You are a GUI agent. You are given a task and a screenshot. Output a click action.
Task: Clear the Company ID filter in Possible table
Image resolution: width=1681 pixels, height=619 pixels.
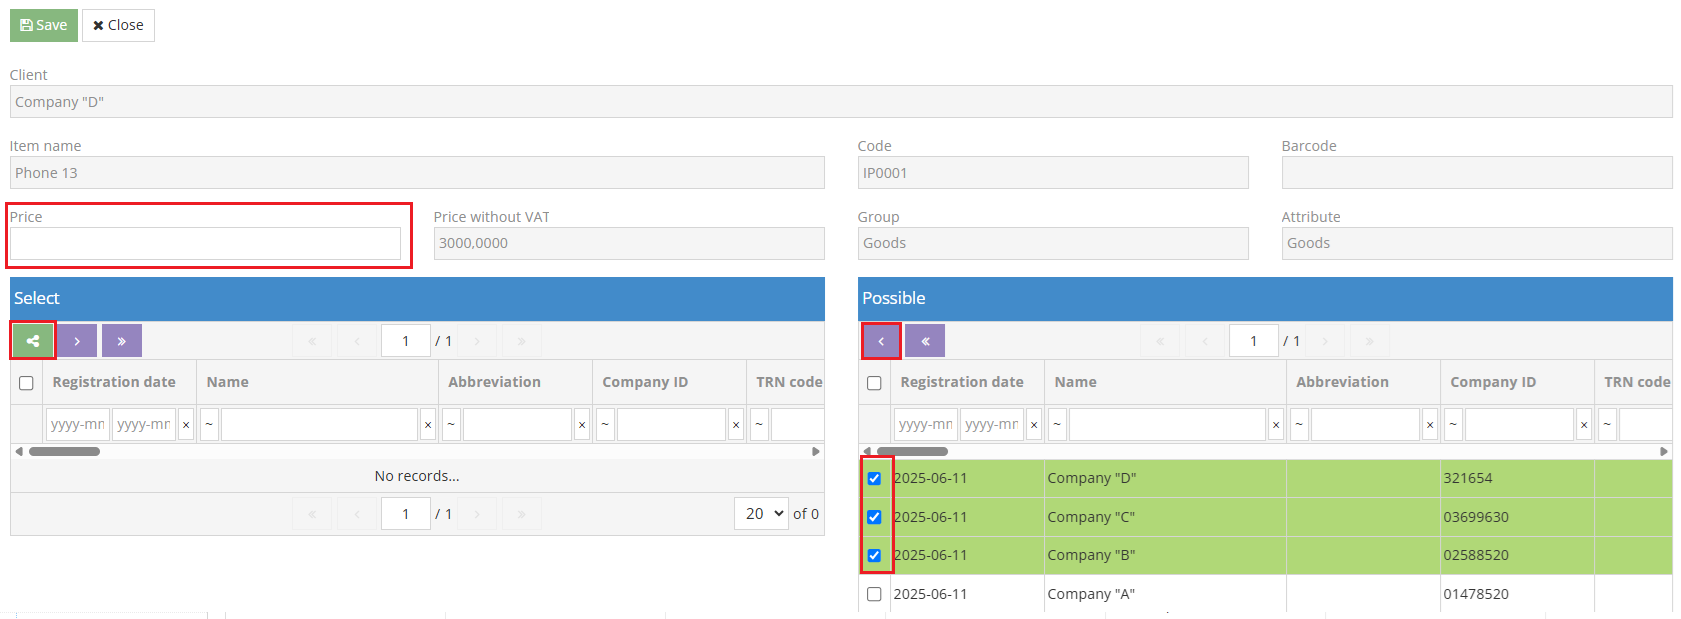(1584, 425)
